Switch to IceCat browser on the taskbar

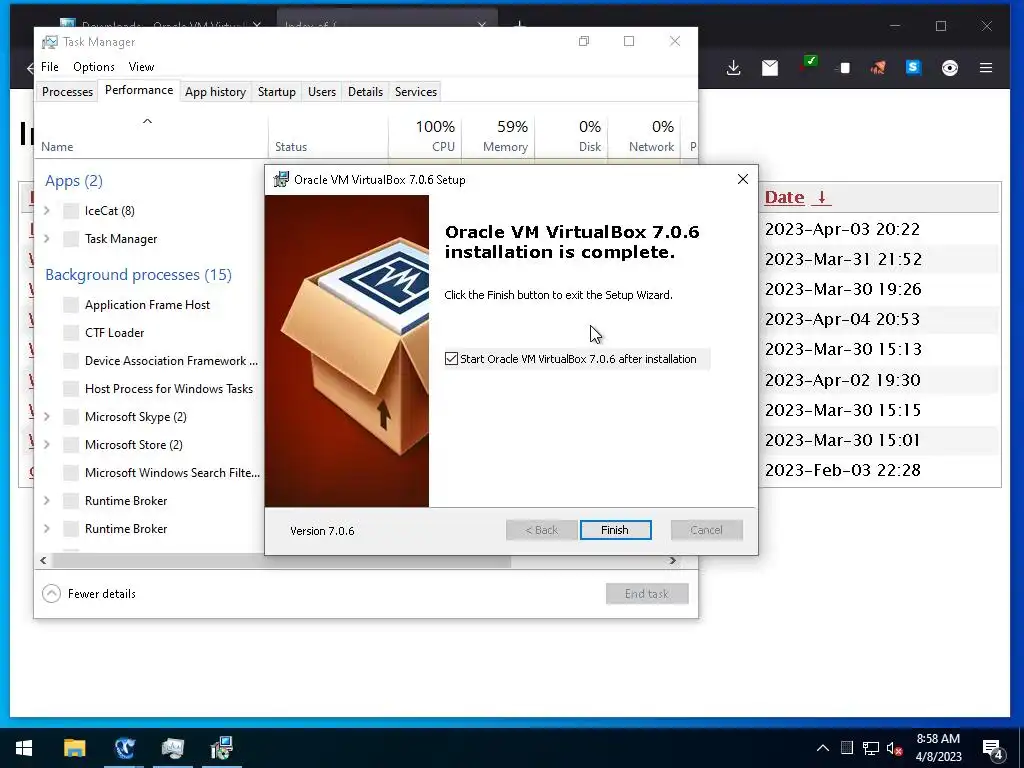coord(124,748)
